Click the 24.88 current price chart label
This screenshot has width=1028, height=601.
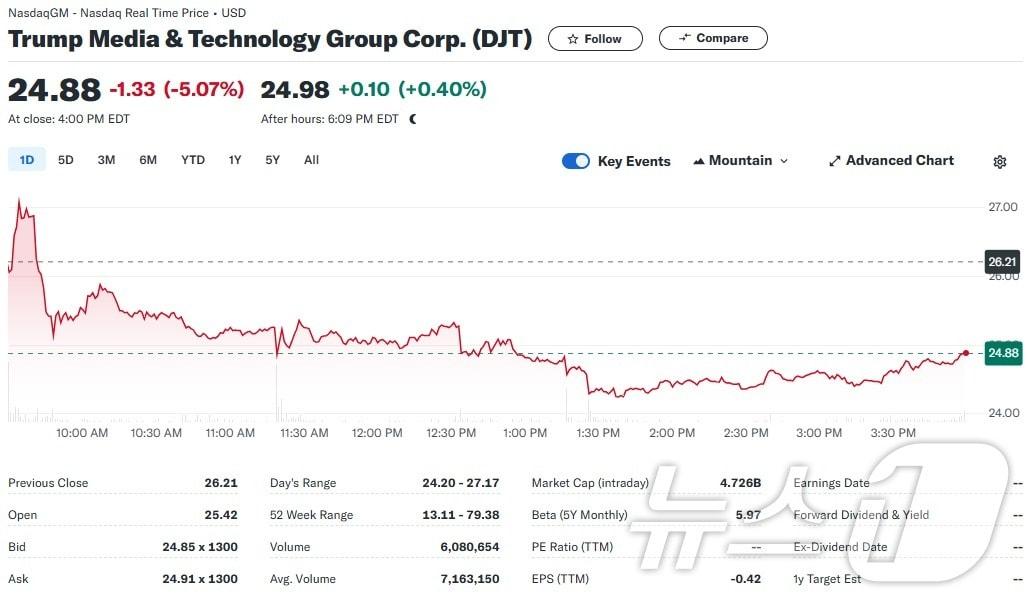pyautogui.click(x=1002, y=353)
